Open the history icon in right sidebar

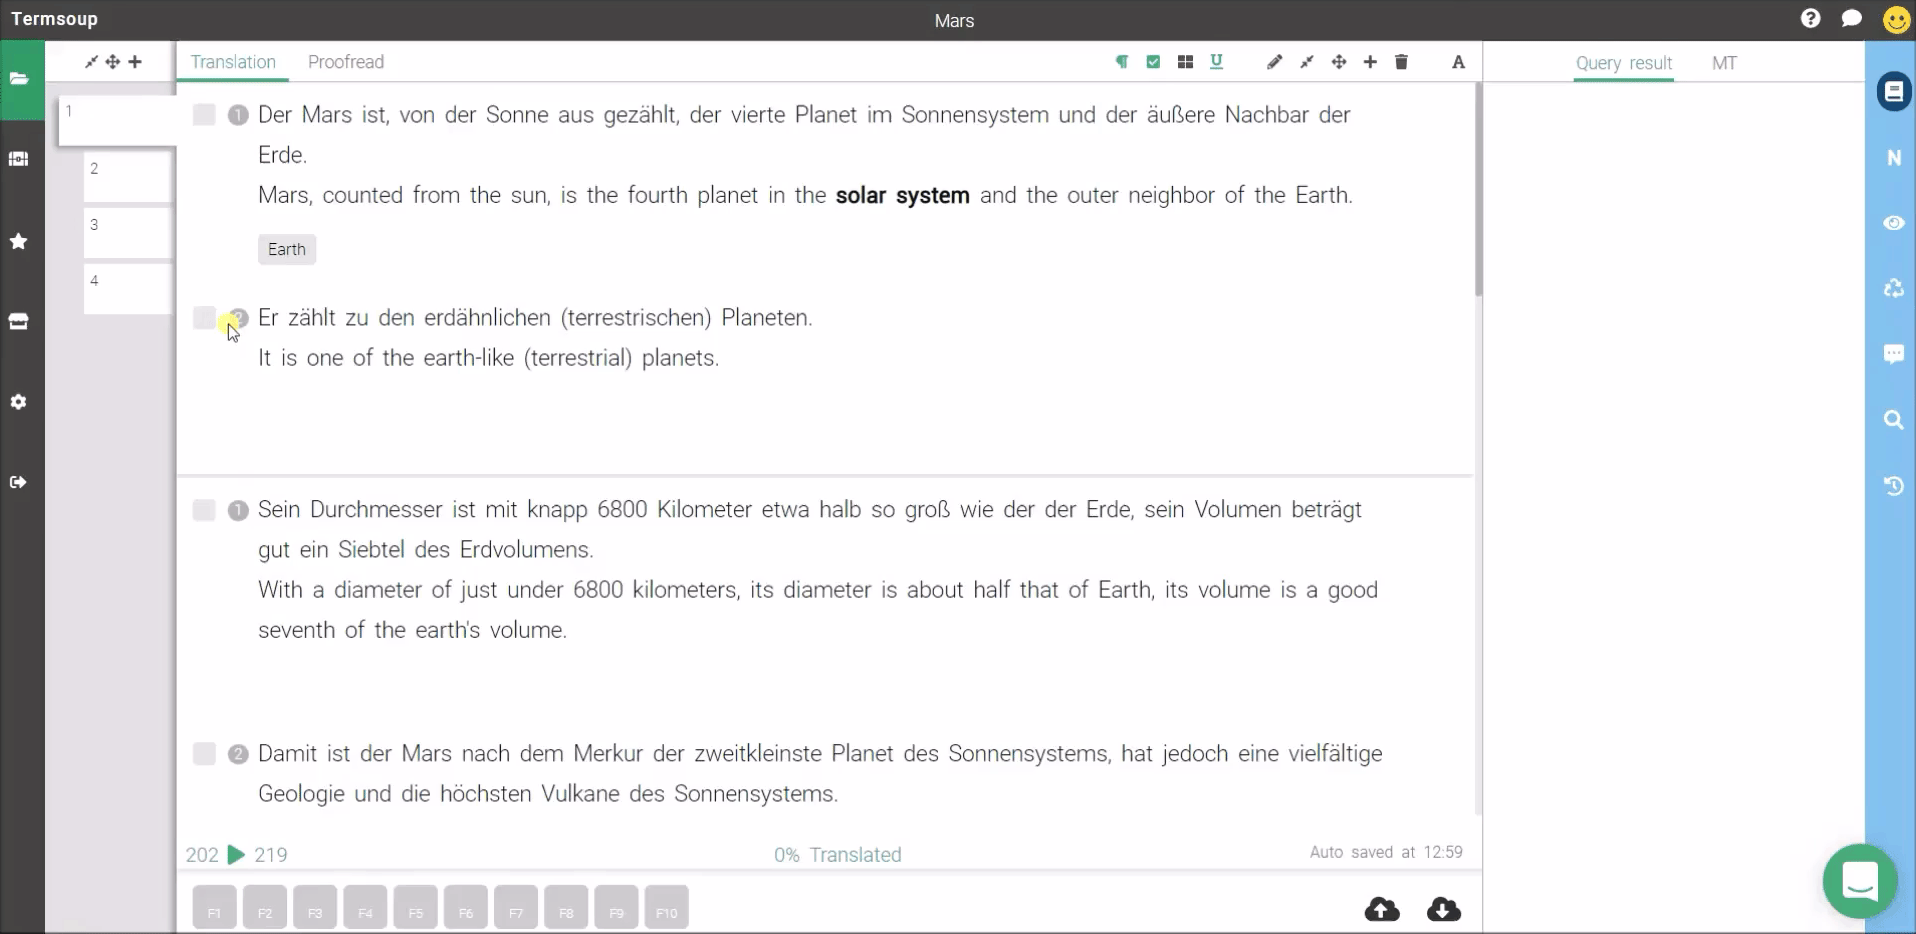tap(1893, 486)
